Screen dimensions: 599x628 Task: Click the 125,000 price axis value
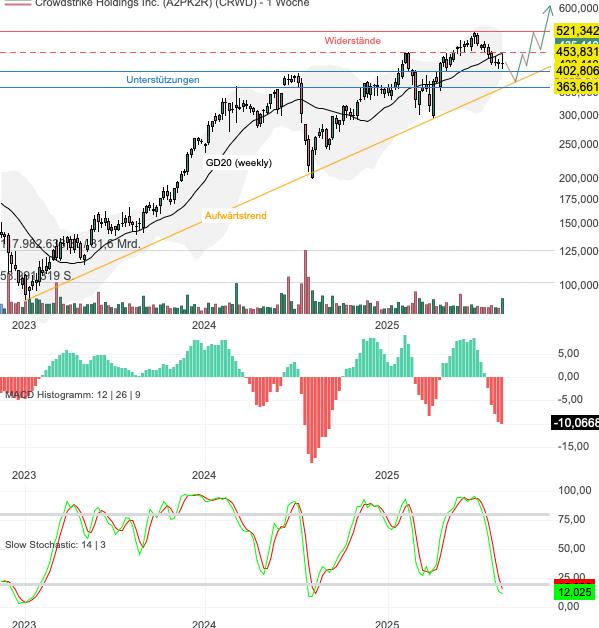point(578,251)
